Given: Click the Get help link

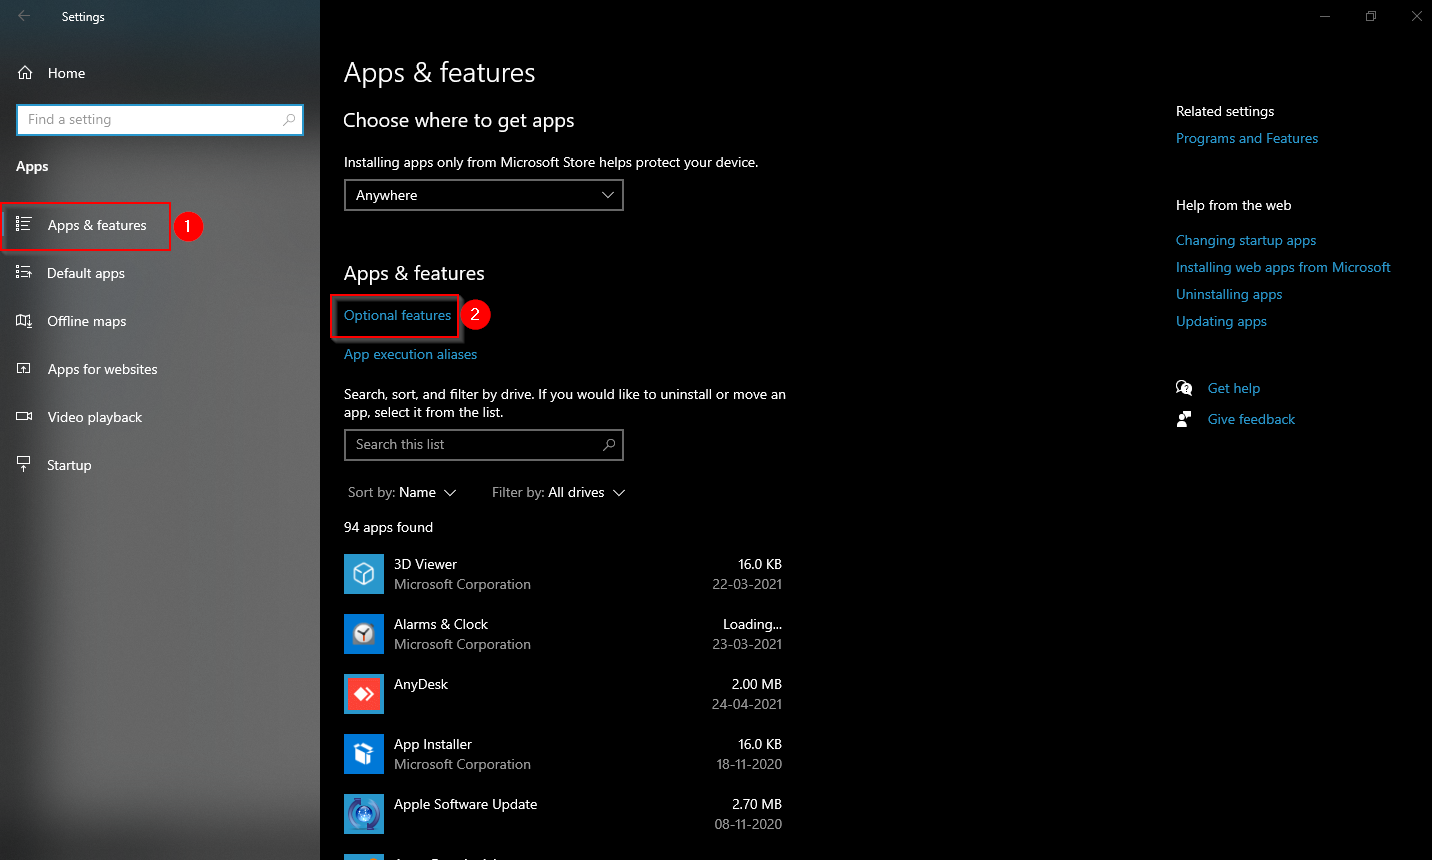Looking at the screenshot, I should (x=1234, y=388).
